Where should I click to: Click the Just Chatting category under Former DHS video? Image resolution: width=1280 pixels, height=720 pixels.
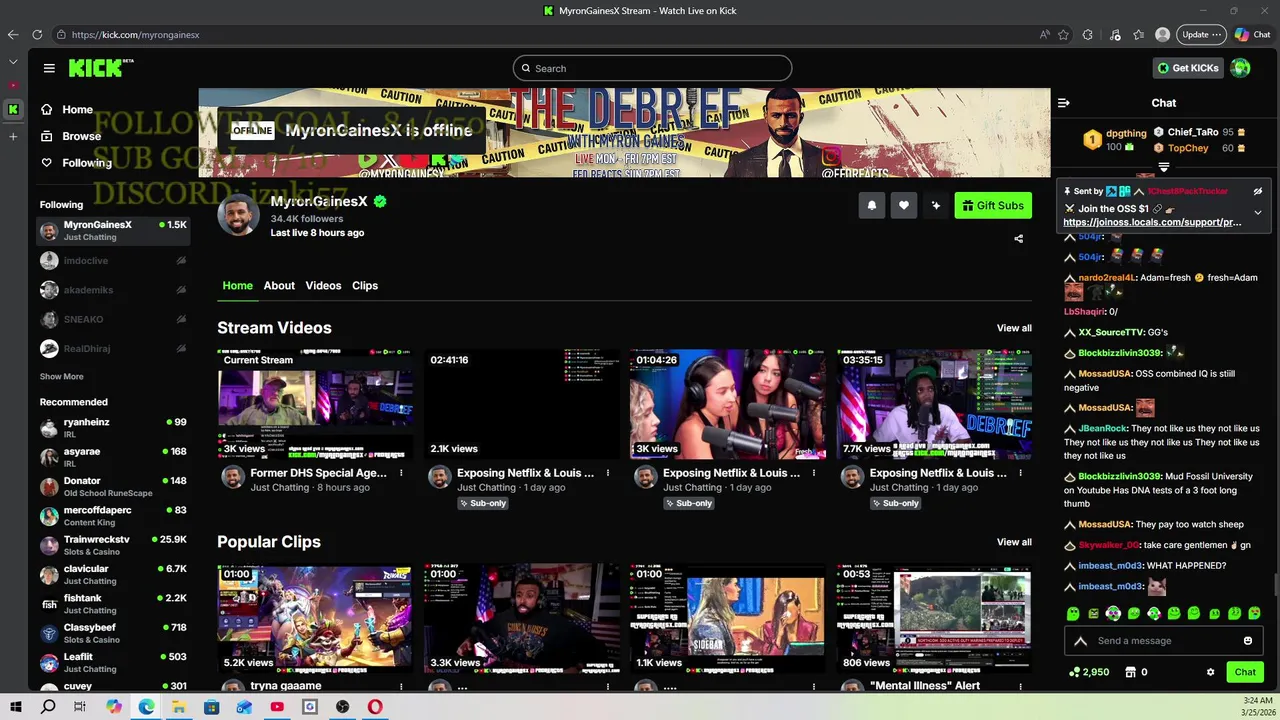coord(279,488)
